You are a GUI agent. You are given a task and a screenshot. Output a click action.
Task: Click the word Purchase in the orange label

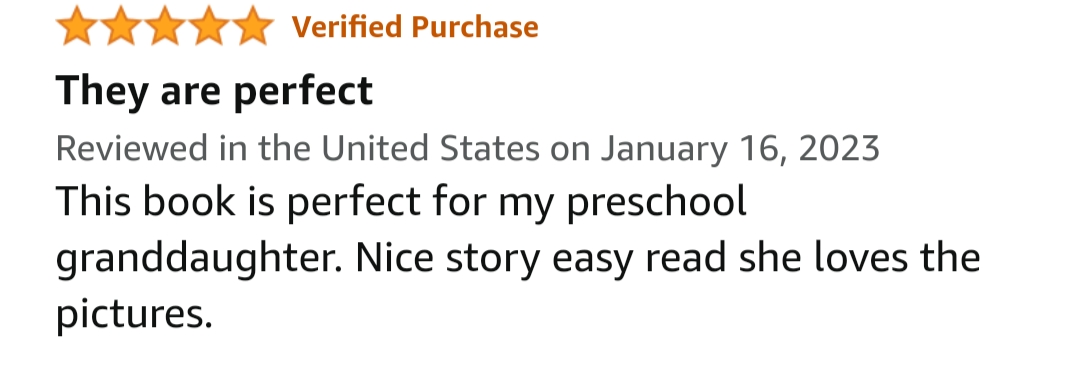(x=475, y=27)
